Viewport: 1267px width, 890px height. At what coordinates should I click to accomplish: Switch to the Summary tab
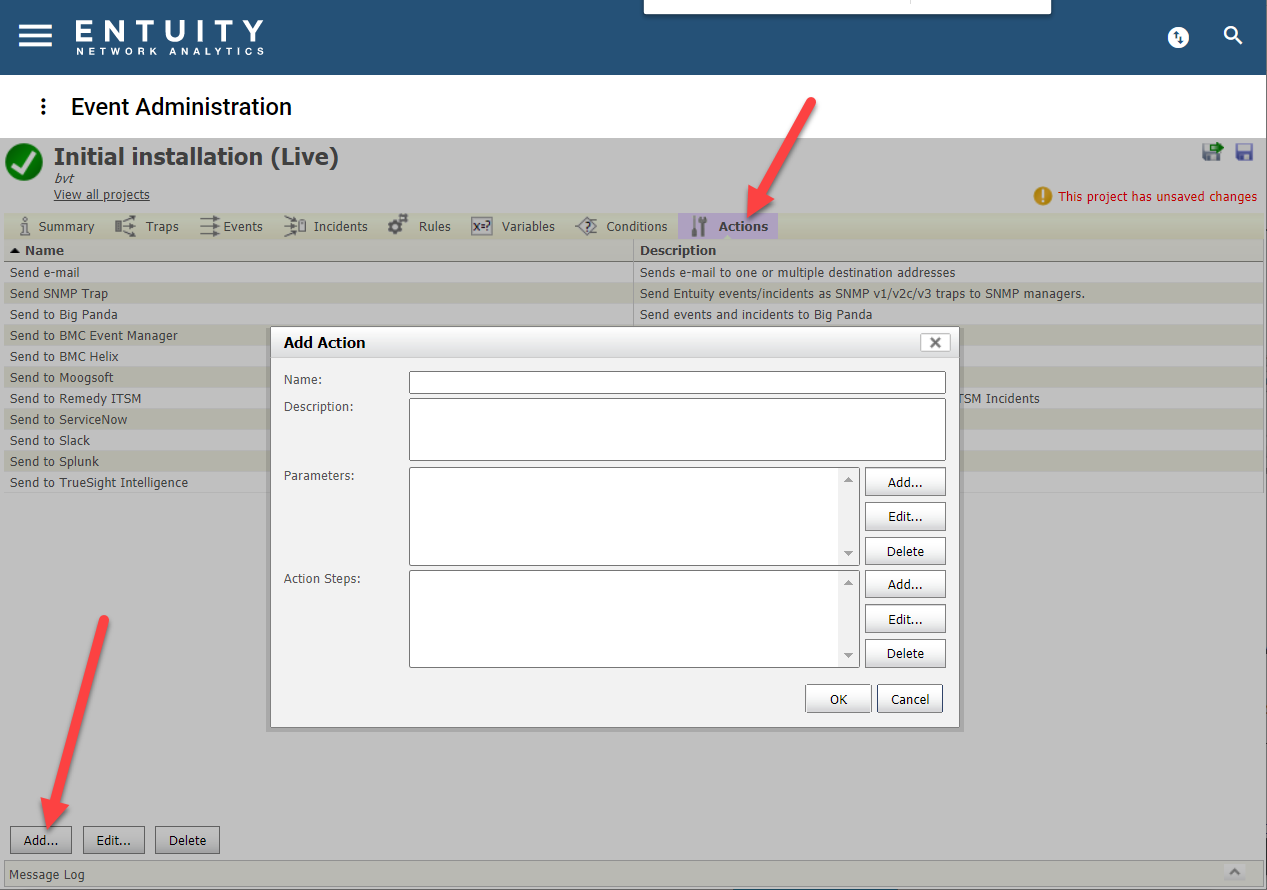pos(56,227)
